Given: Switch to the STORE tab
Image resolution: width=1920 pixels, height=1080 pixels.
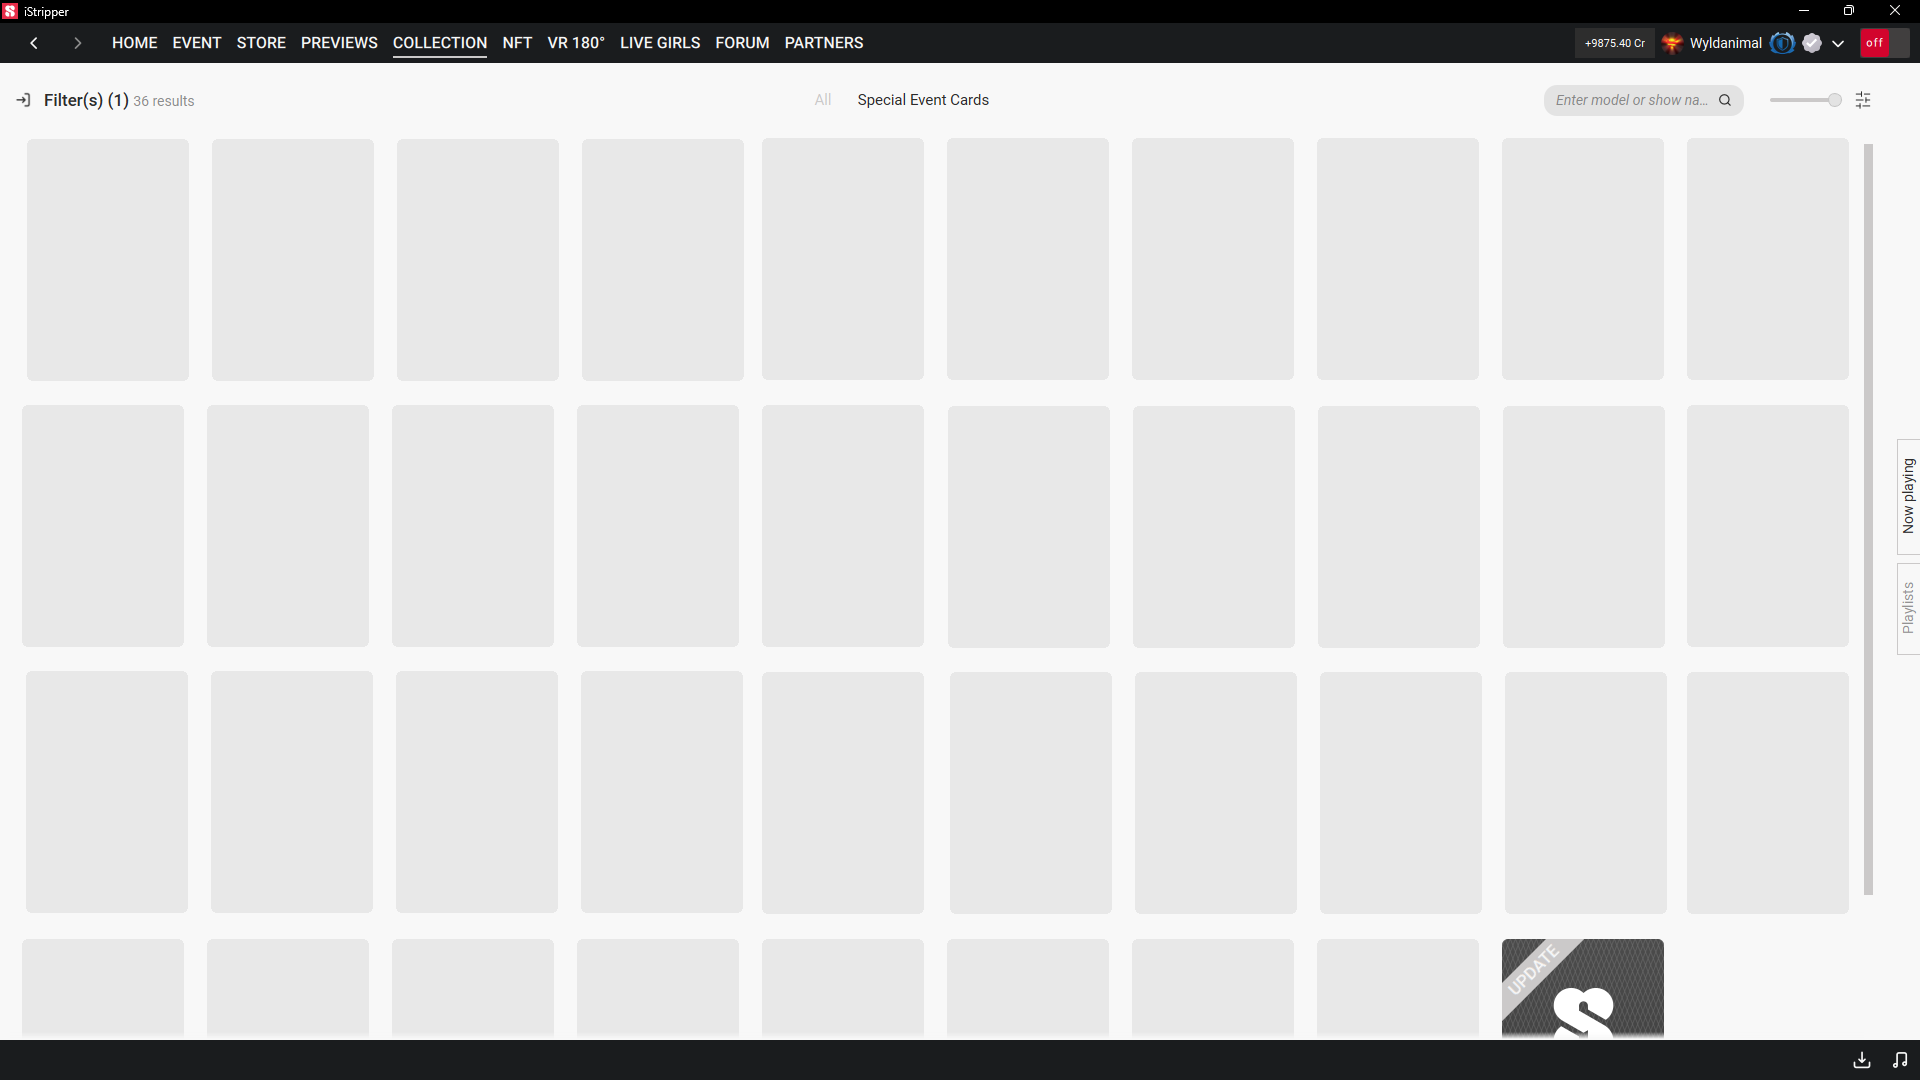Looking at the screenshot, I should (261, 43).
